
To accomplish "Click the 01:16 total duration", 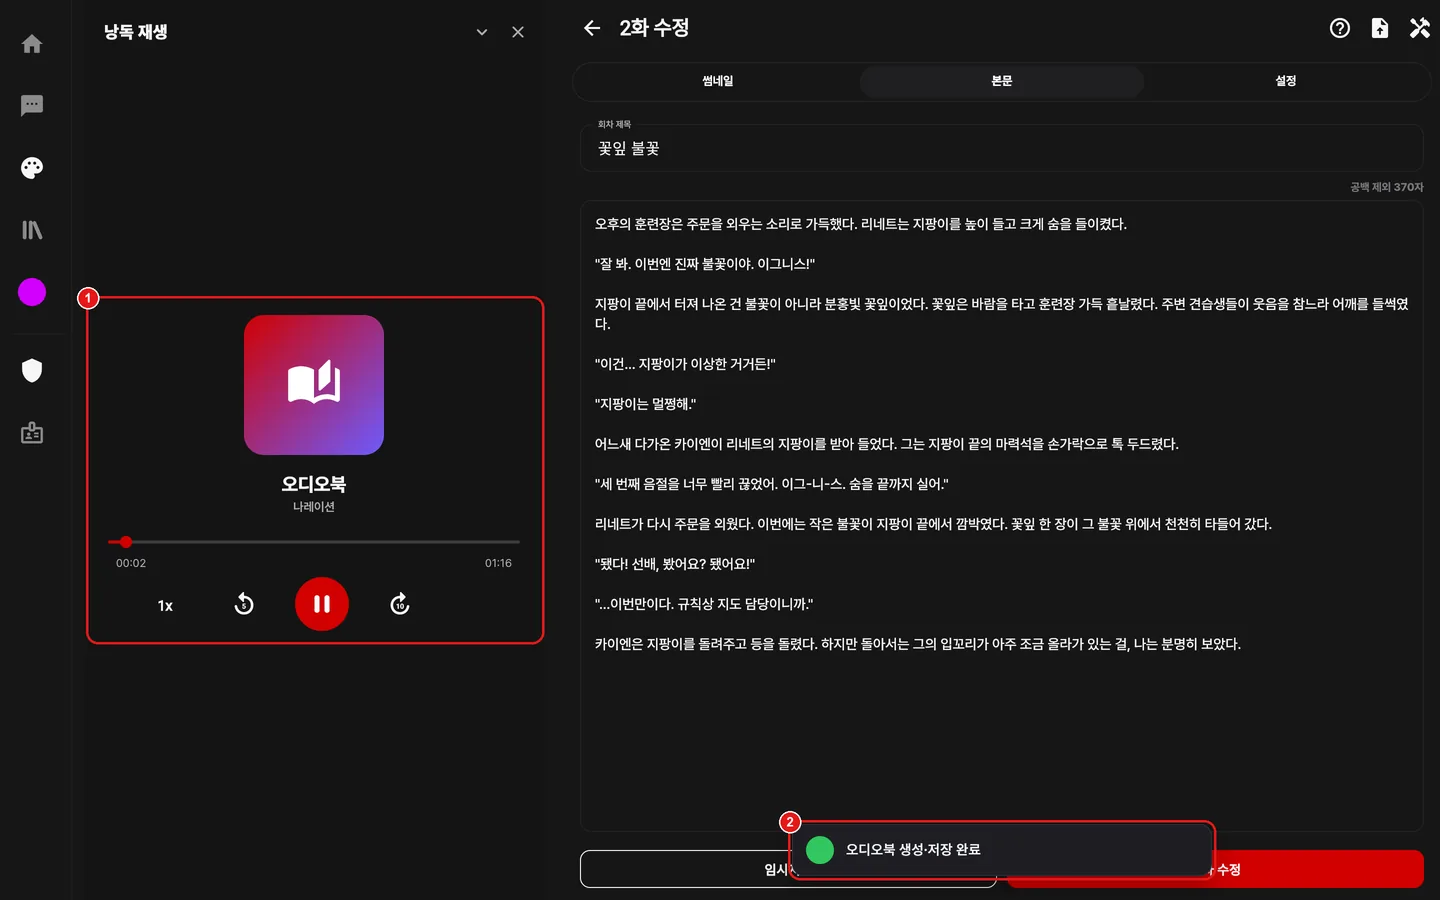I will click(x=498, y=563).
